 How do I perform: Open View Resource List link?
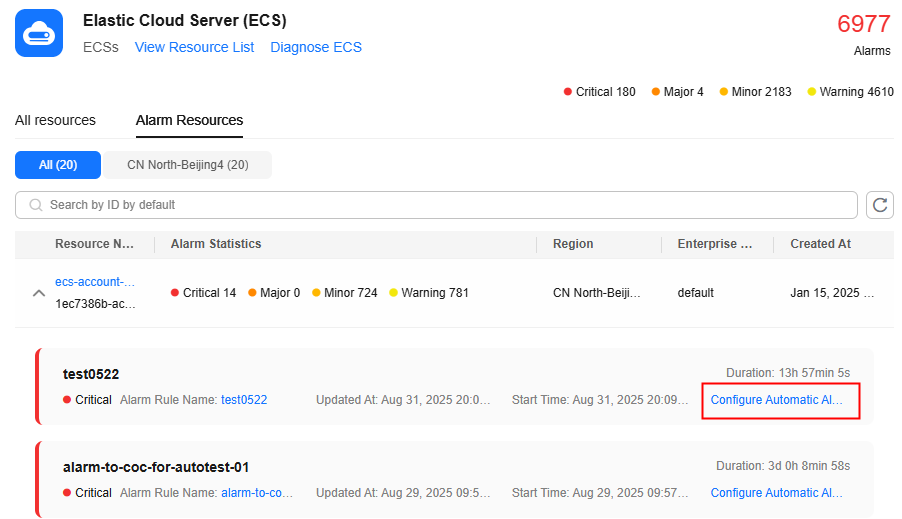point(194,47)
